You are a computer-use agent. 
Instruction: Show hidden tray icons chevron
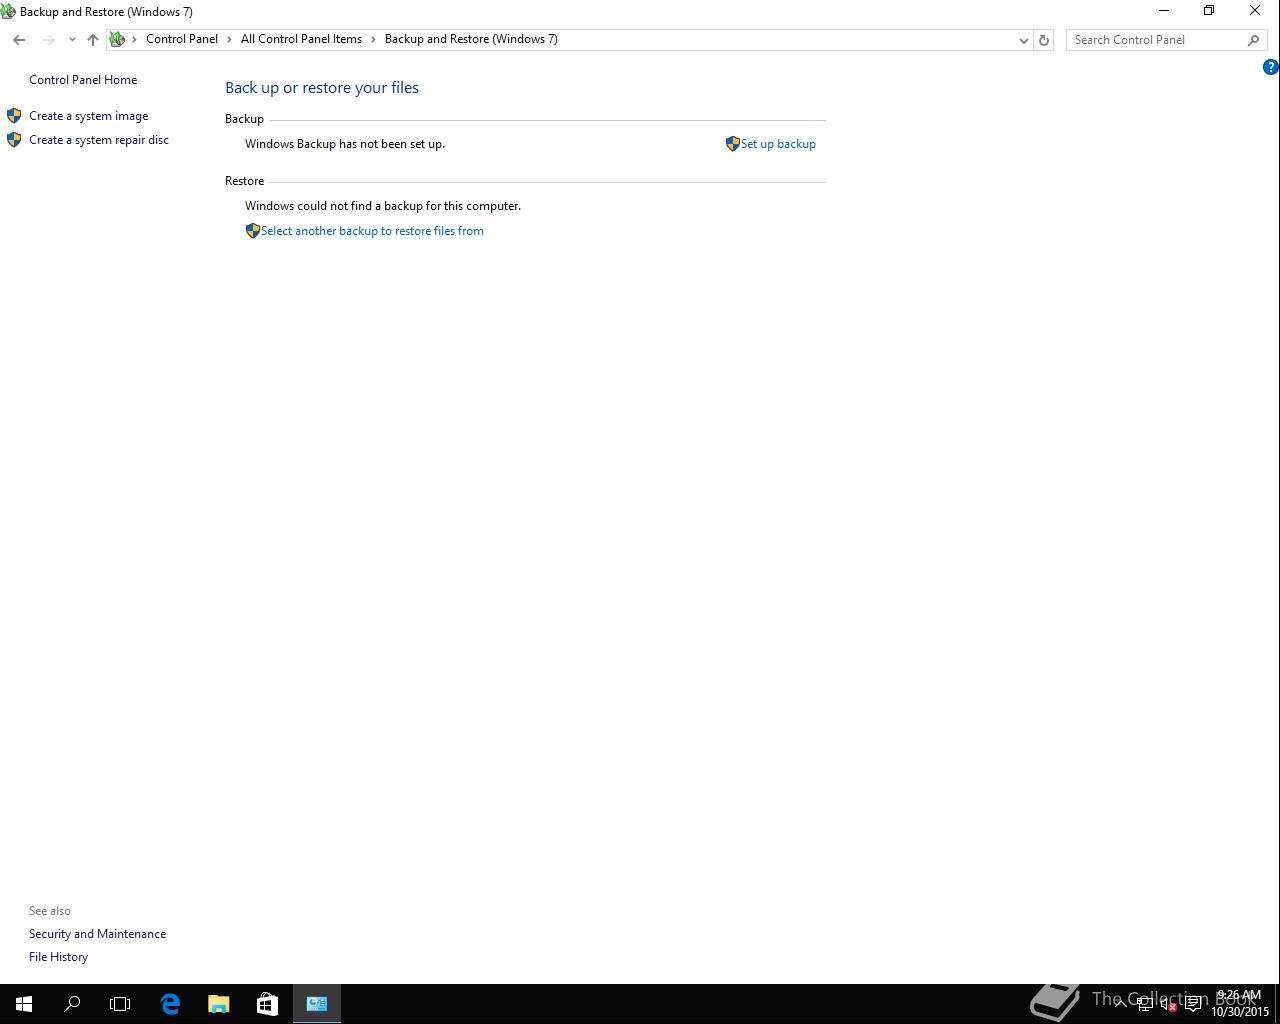click(1121, 1004)
